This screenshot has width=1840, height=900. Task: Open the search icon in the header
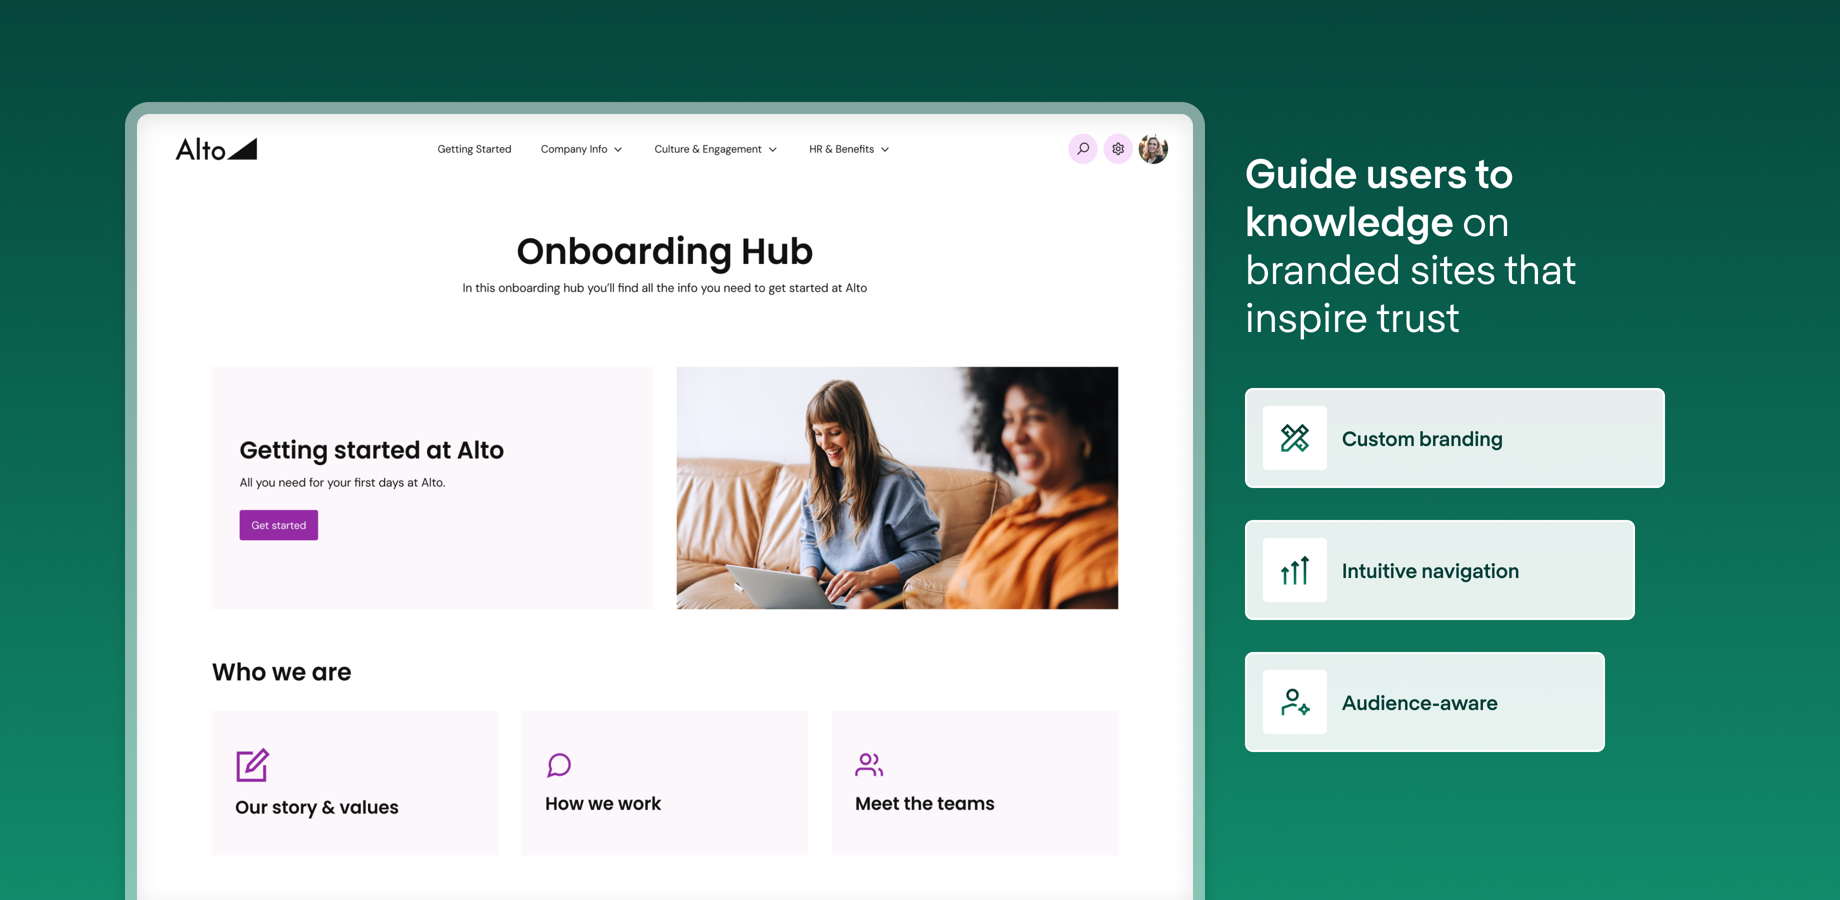point(1082,148)
